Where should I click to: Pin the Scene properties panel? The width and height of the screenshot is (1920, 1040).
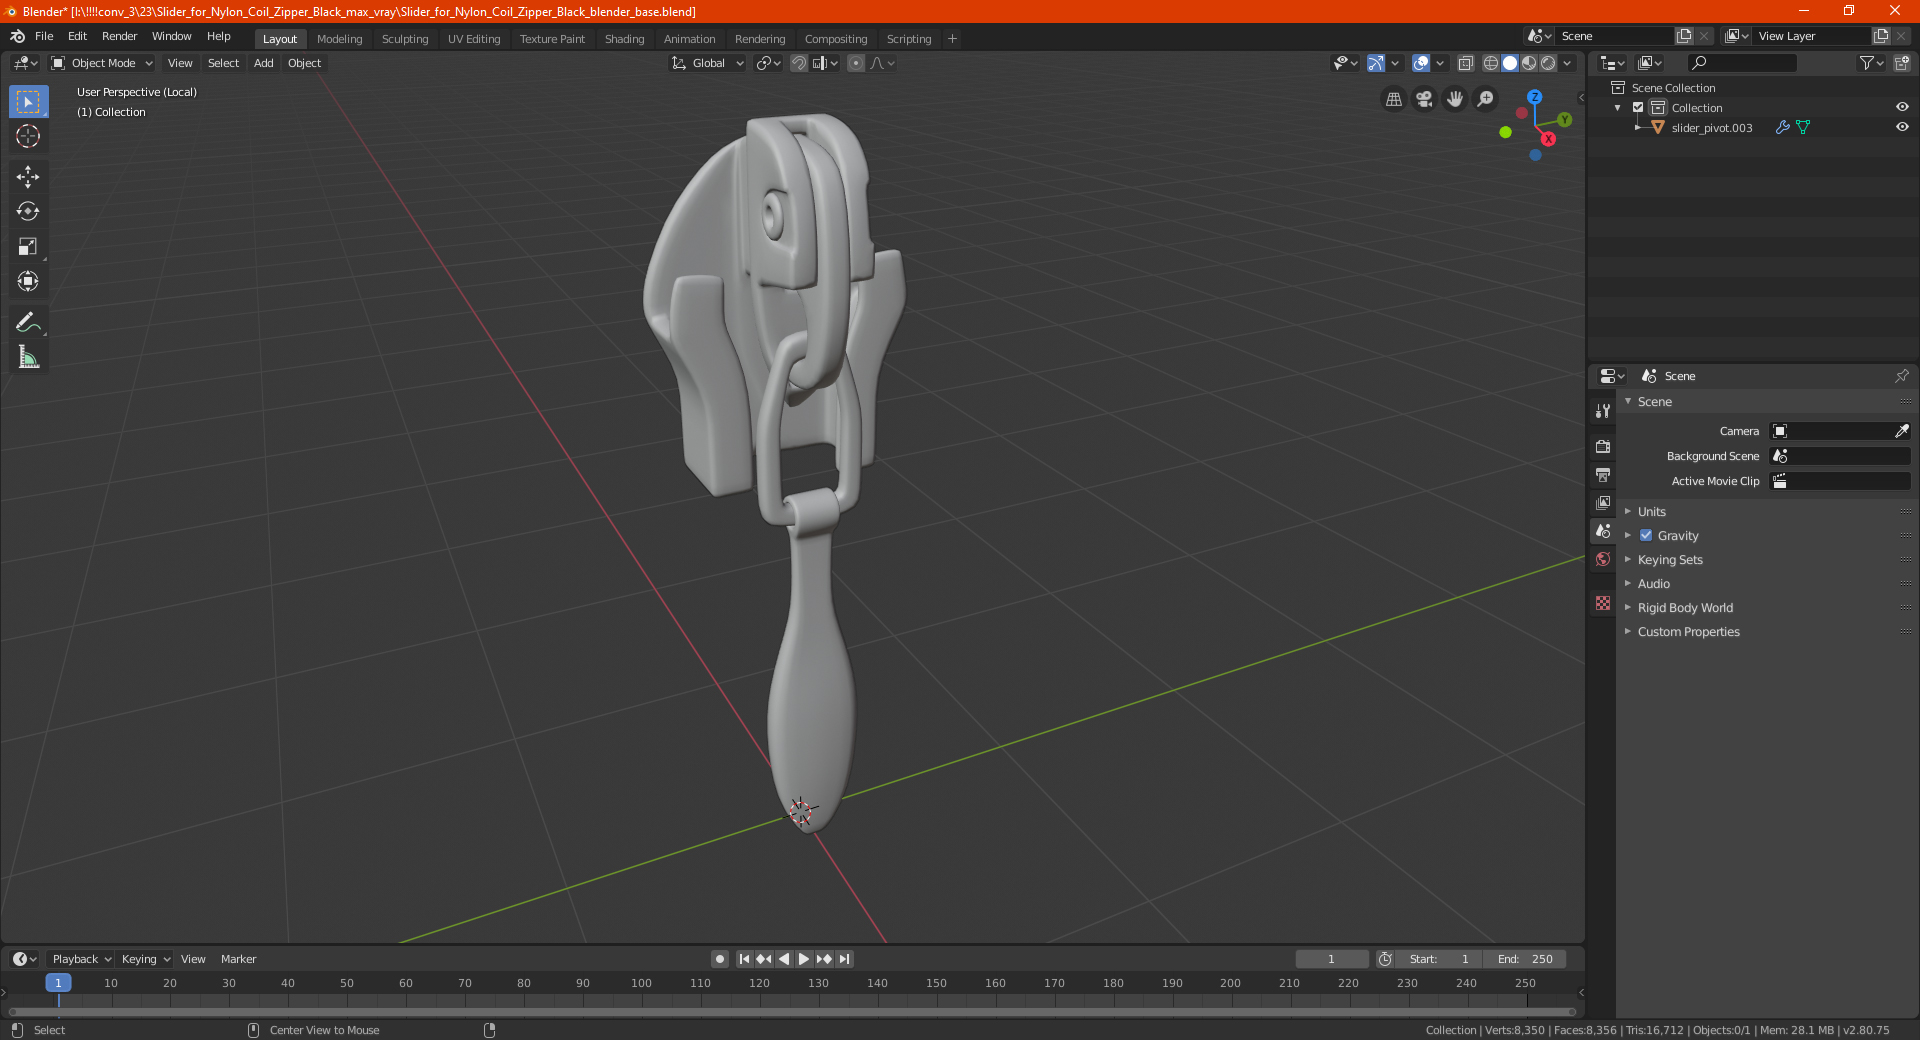coord(1901,376)
